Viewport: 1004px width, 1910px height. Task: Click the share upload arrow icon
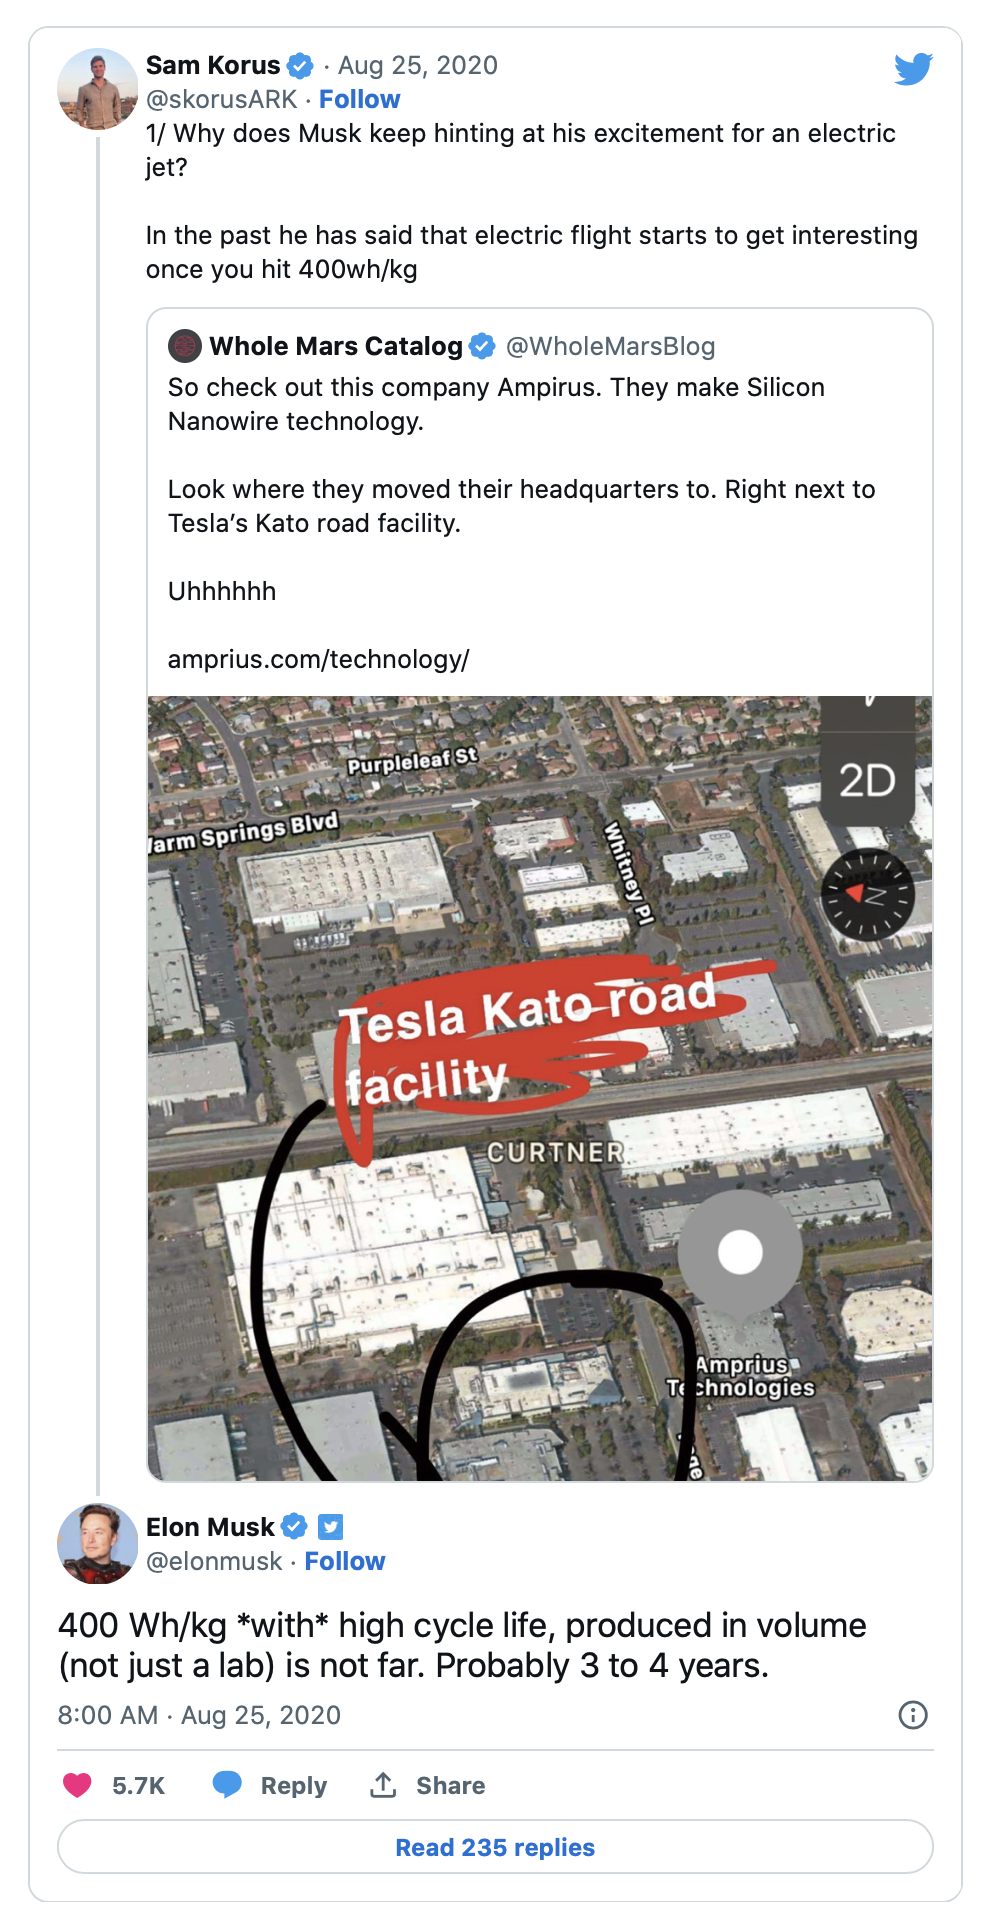(383, 1784)
